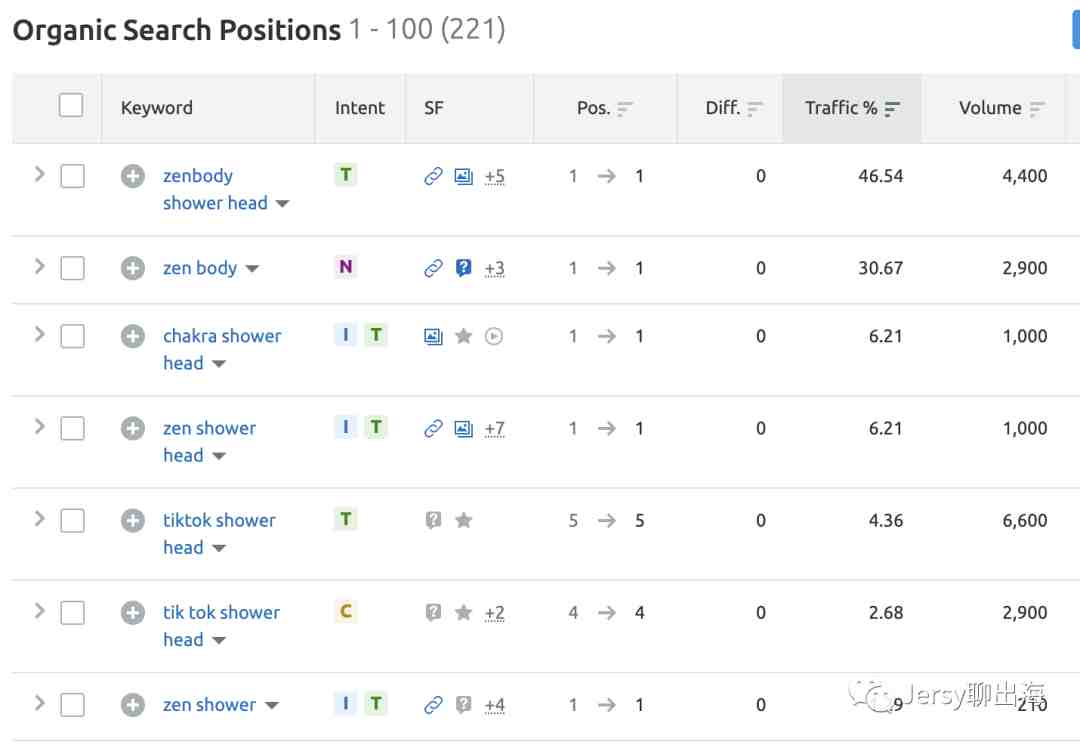The image size is (1080, 745).
Task: Open the chakra shower head keyword link
Action: point(222,349)
